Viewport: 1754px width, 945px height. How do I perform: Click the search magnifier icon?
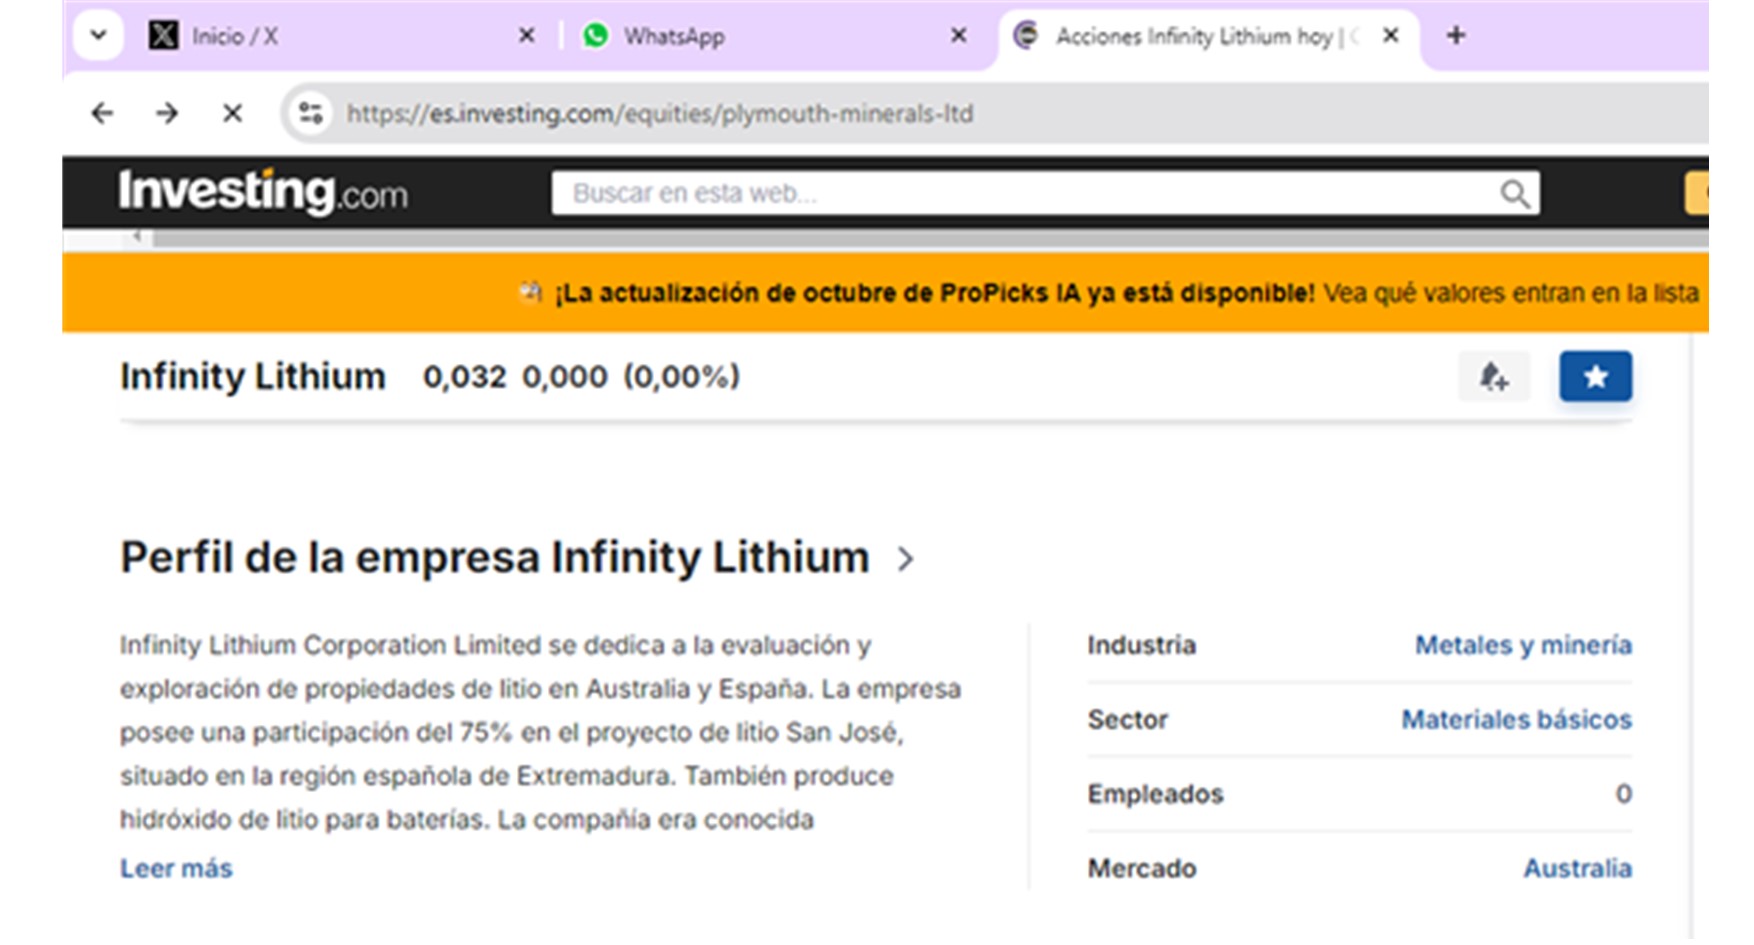click(x=1514, y=194)
